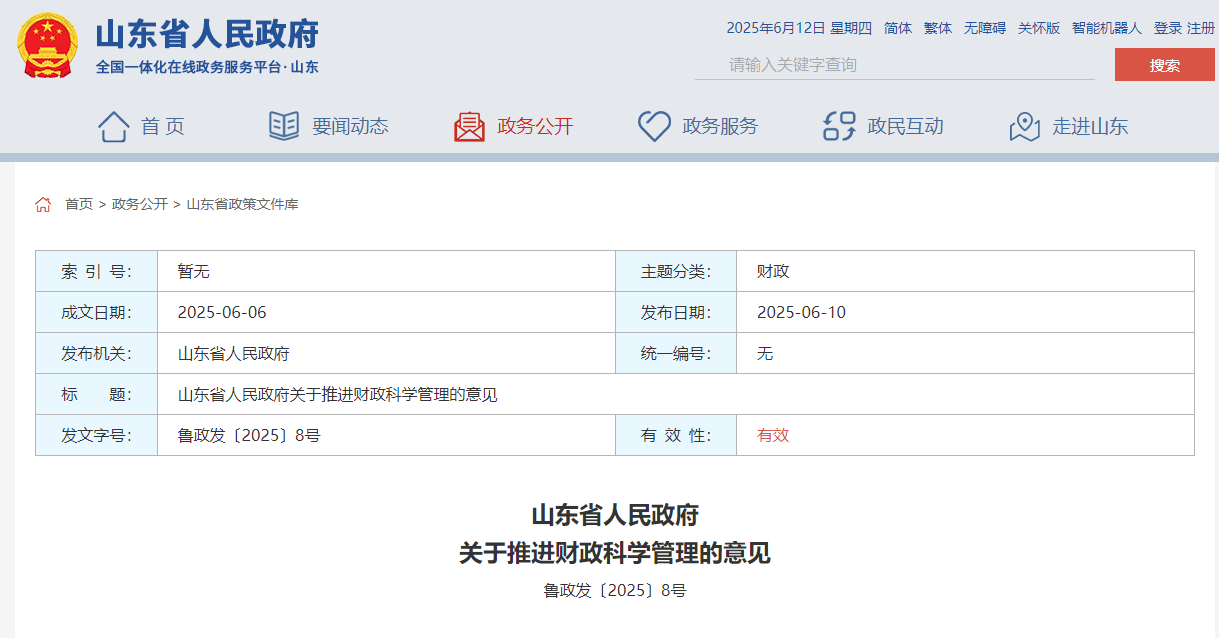1219x638 pixels.
Task: Click the 走进山东 map pin icon
Action: (1025, 126)
